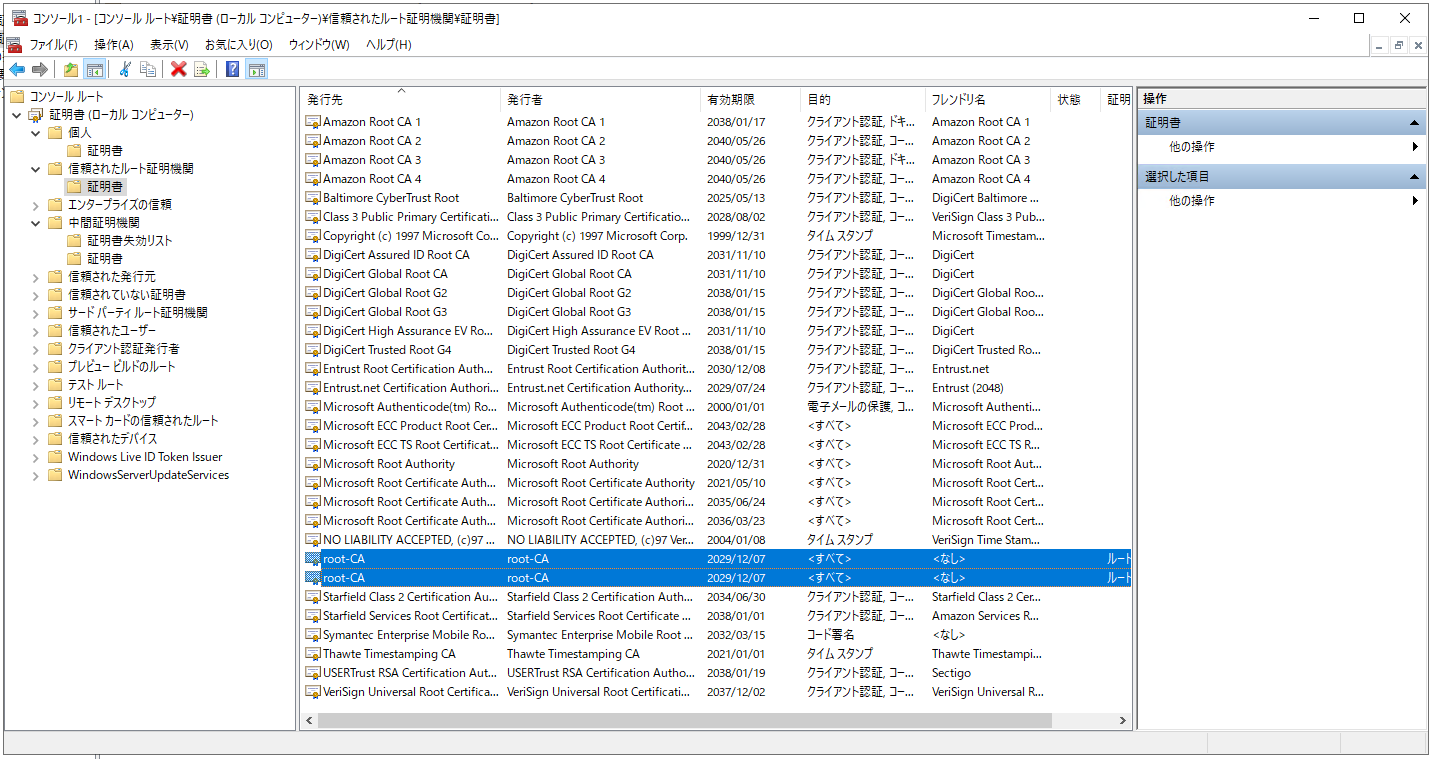Image resolution: width=1430 pixels, height=759 pixels.
Task: Select the VeriSign Universal Root certificate row
Action: pyautogui.click(x=716, y=692)
